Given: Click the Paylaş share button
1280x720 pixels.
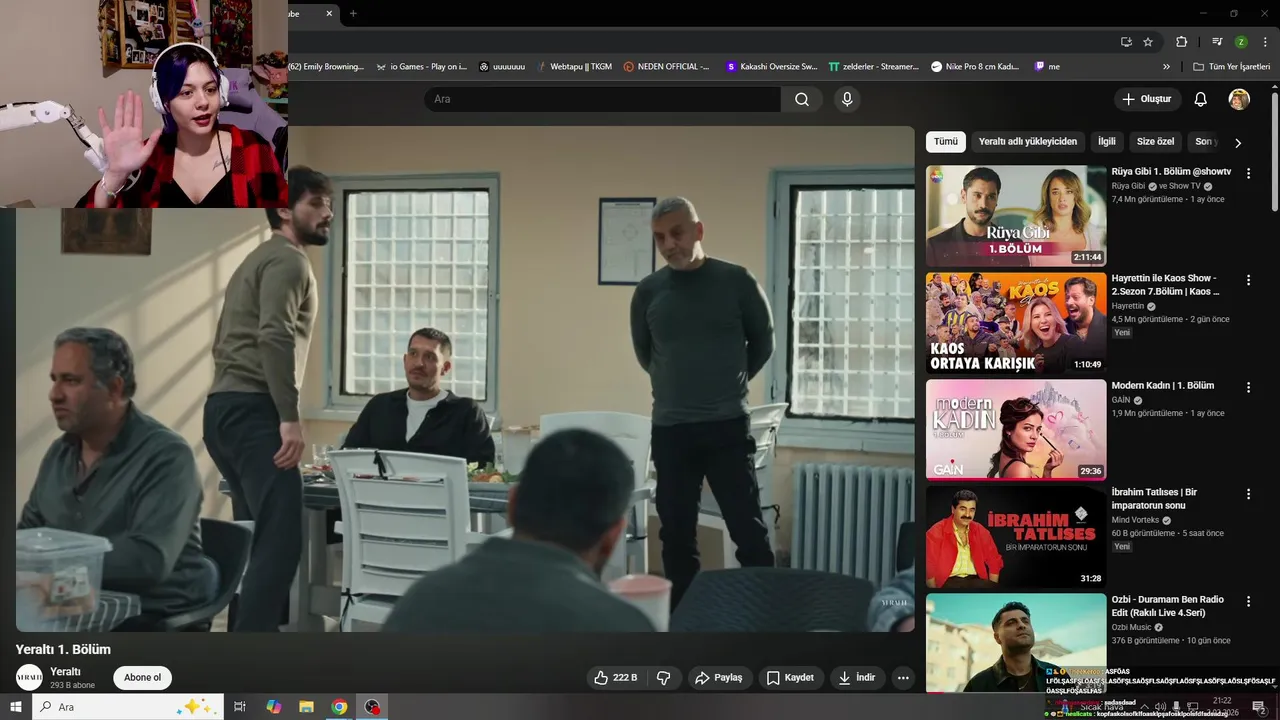Looking at the screenshot, I should [x=719, y=678].
